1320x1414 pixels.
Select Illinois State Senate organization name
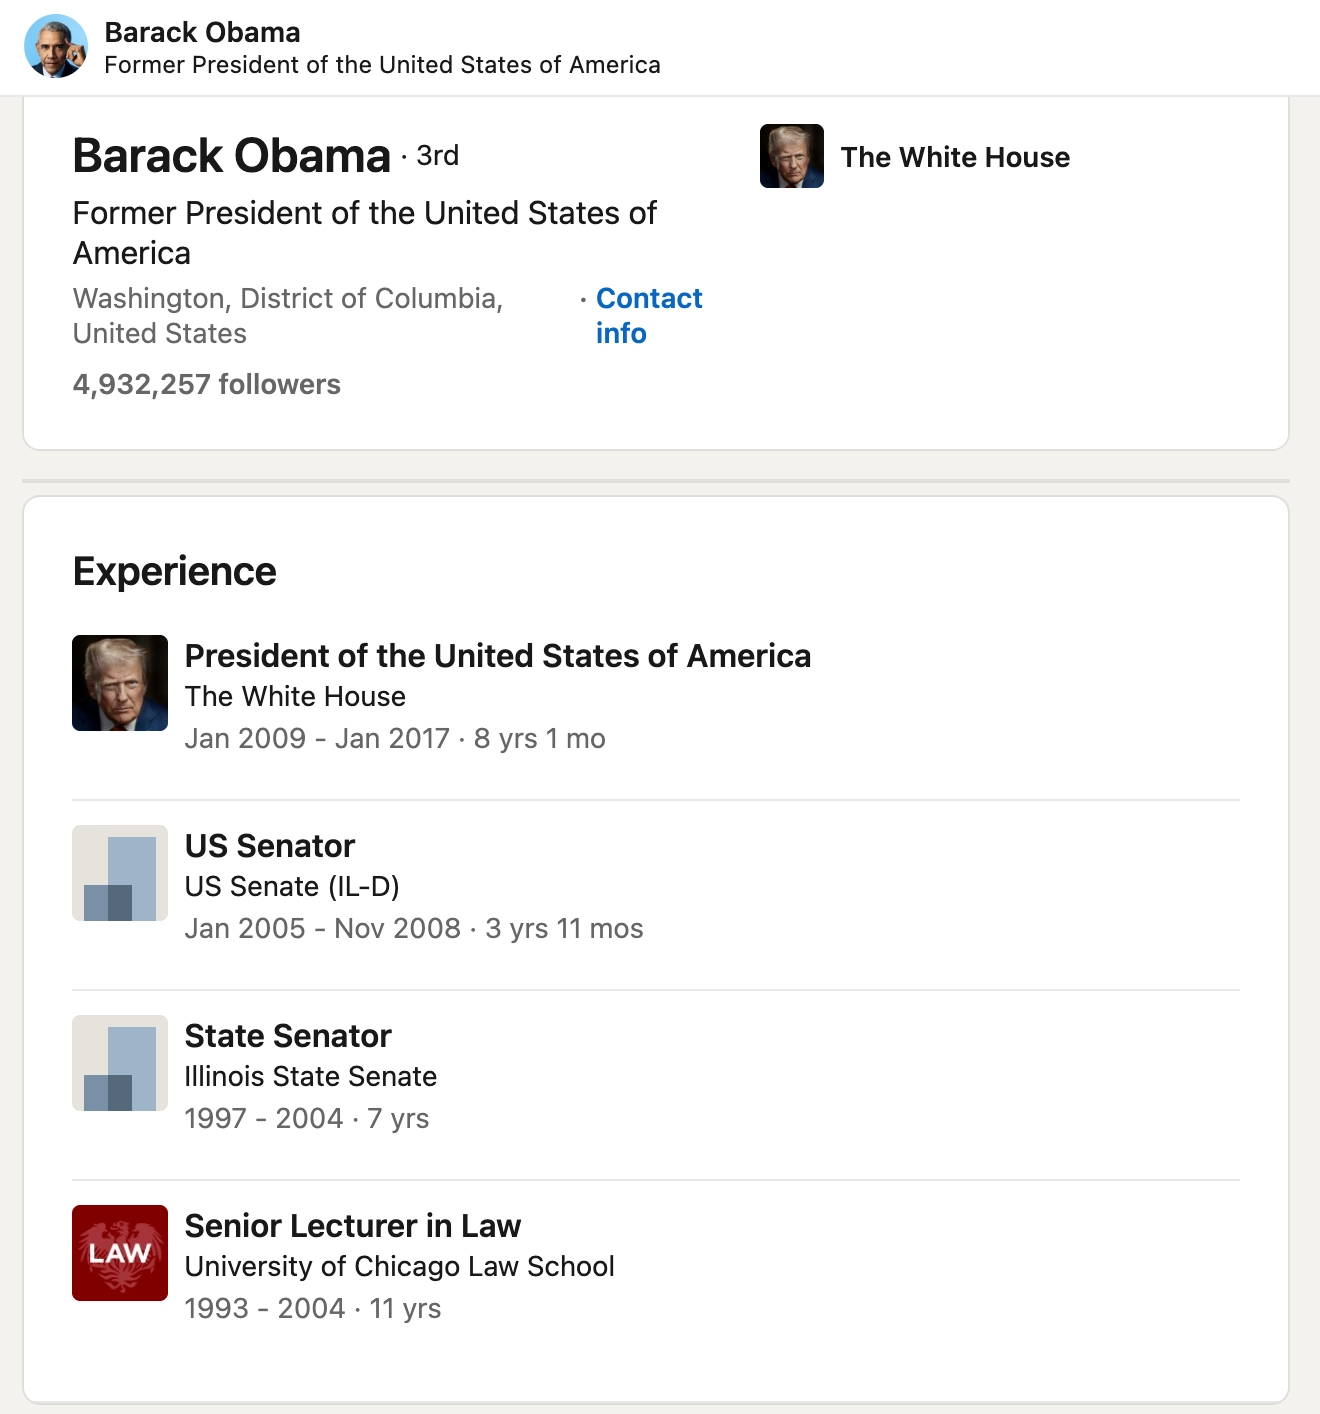(x=311, y=1077)
